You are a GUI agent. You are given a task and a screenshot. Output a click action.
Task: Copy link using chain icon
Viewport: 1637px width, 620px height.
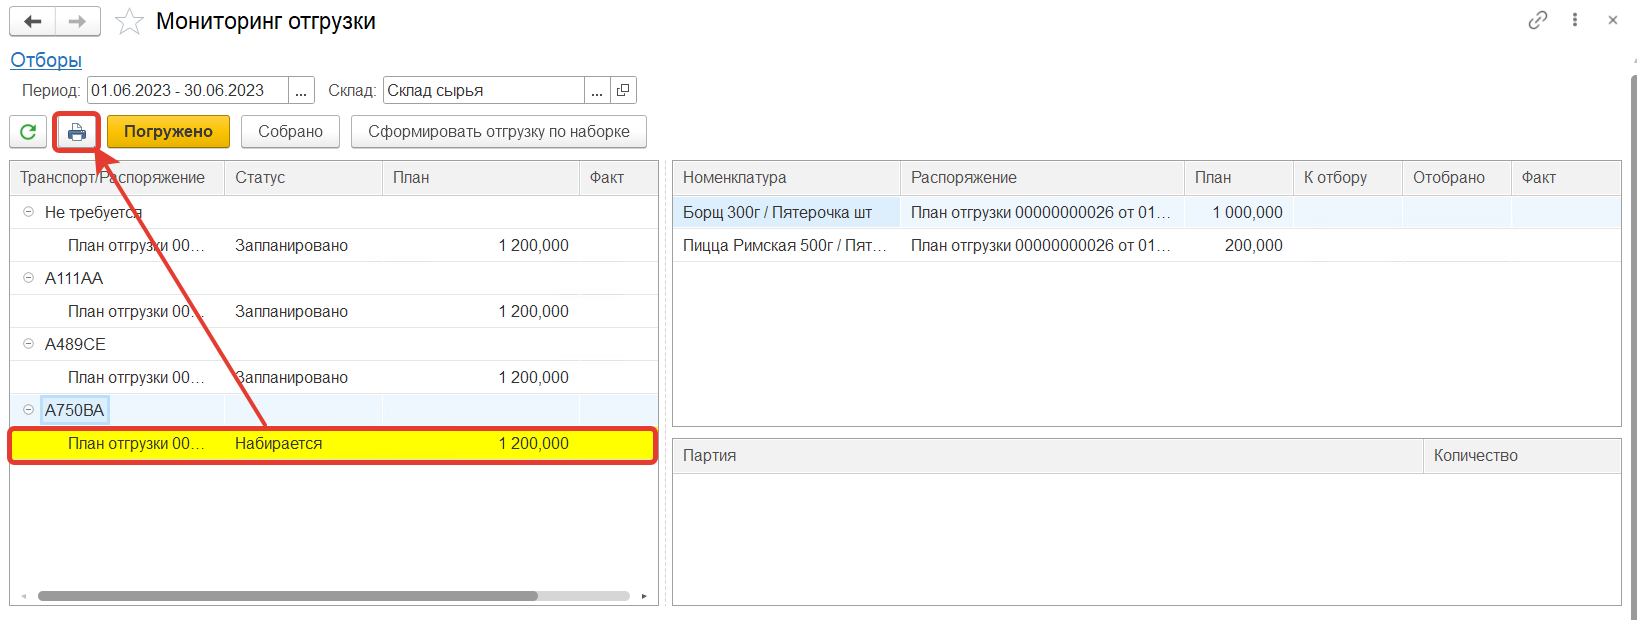(1537, 20)
